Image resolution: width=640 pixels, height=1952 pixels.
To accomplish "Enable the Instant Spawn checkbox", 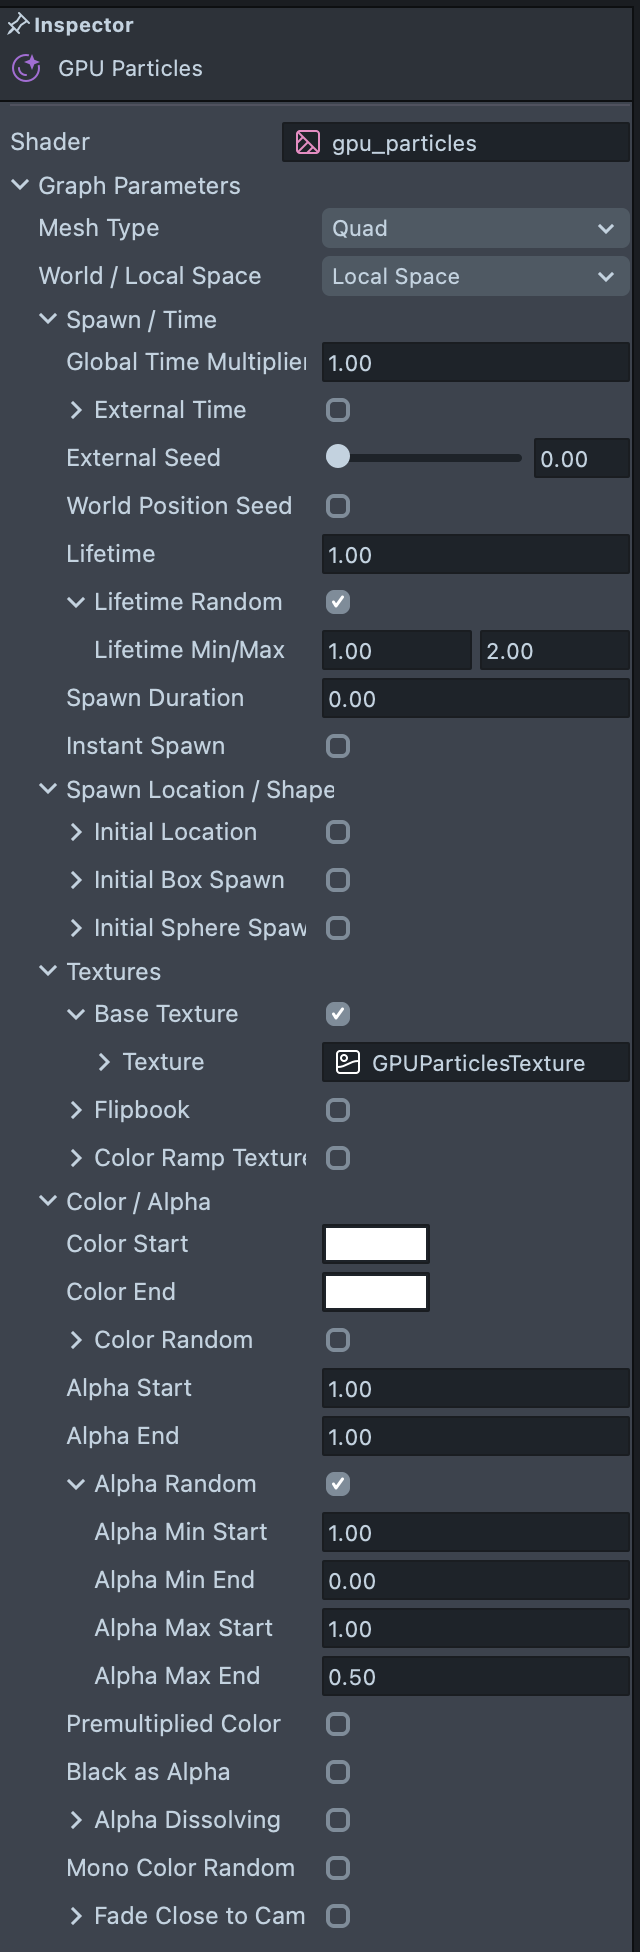I will 338,746.
